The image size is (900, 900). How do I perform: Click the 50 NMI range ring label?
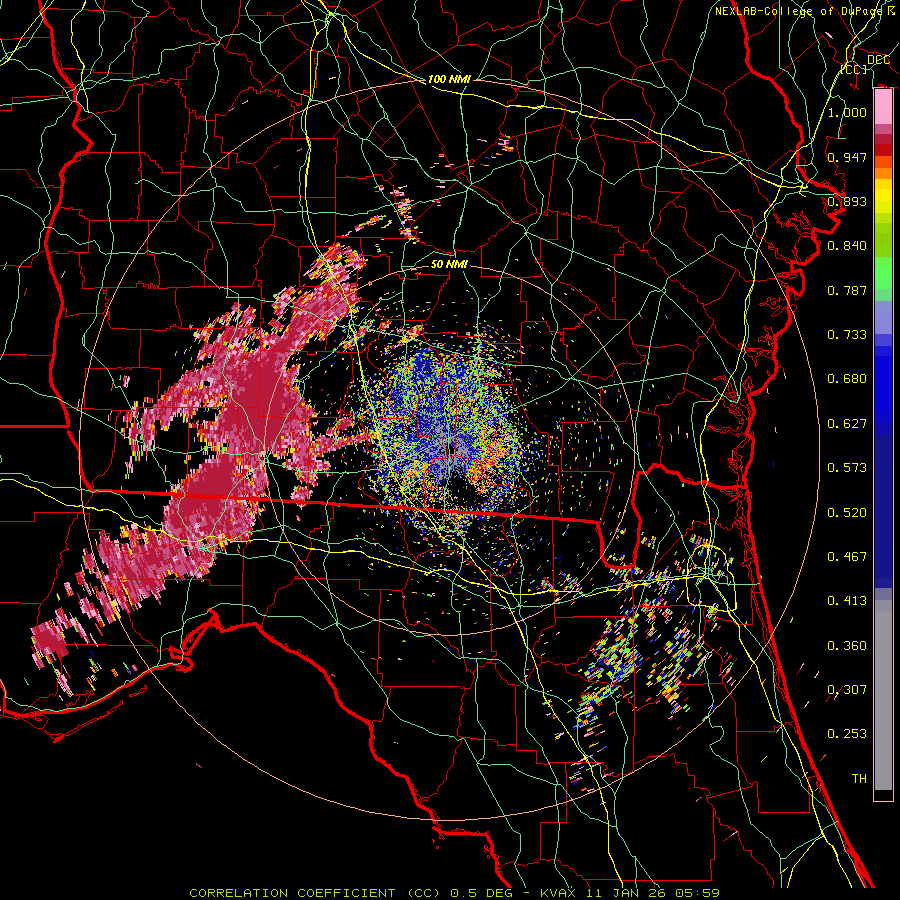(449, 264)
